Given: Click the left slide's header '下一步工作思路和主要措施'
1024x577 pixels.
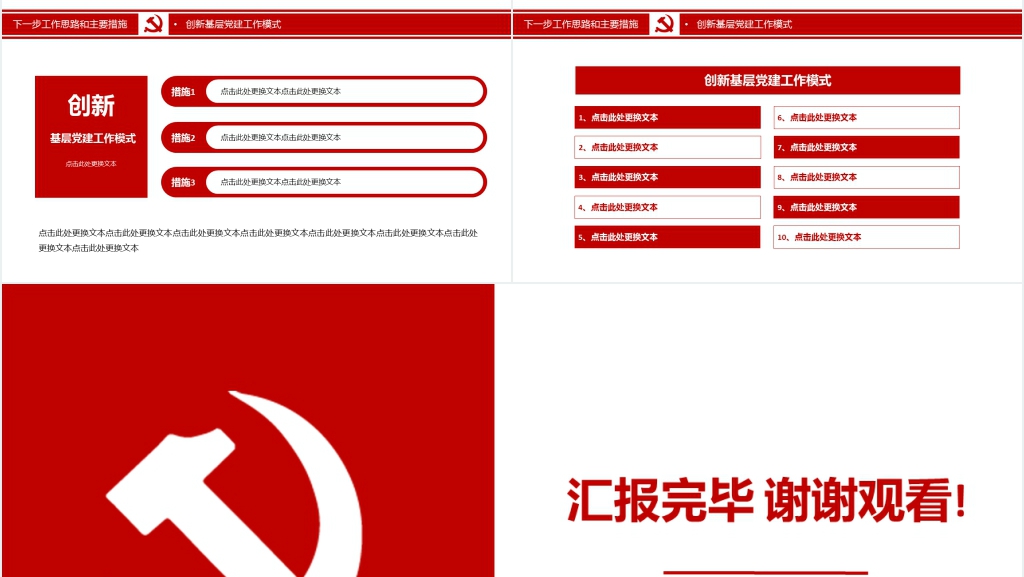Looking at the screenshot, I should [70, 24].
